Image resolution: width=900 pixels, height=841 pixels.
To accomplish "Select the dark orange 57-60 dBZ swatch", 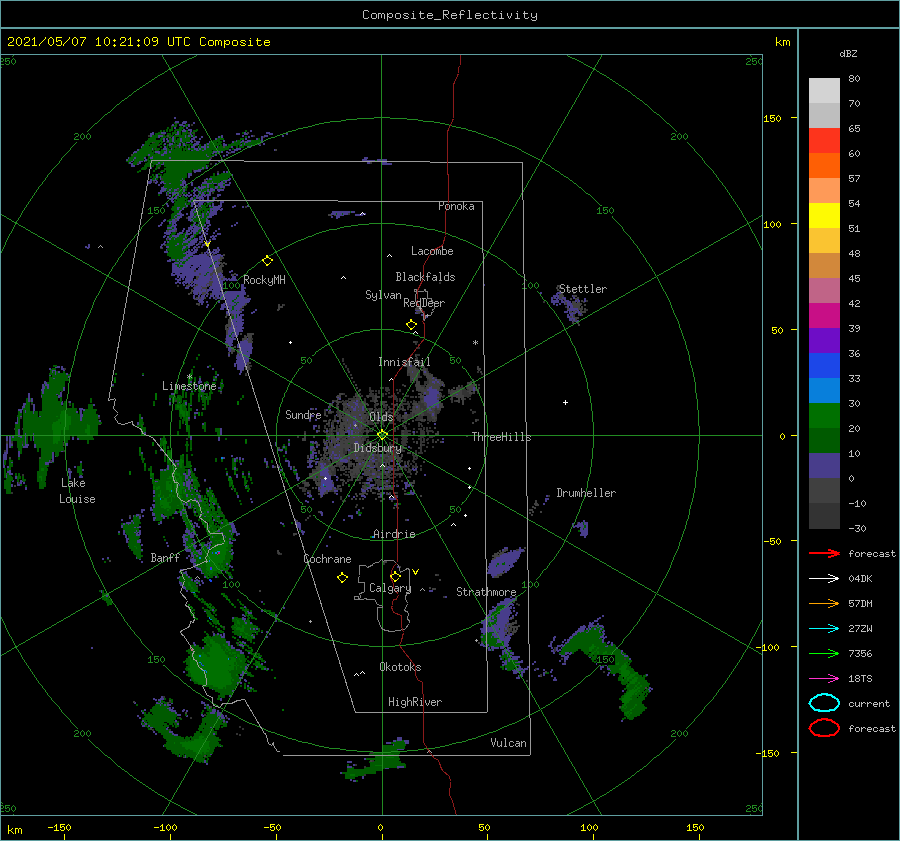I will click(x=824, y=165).
